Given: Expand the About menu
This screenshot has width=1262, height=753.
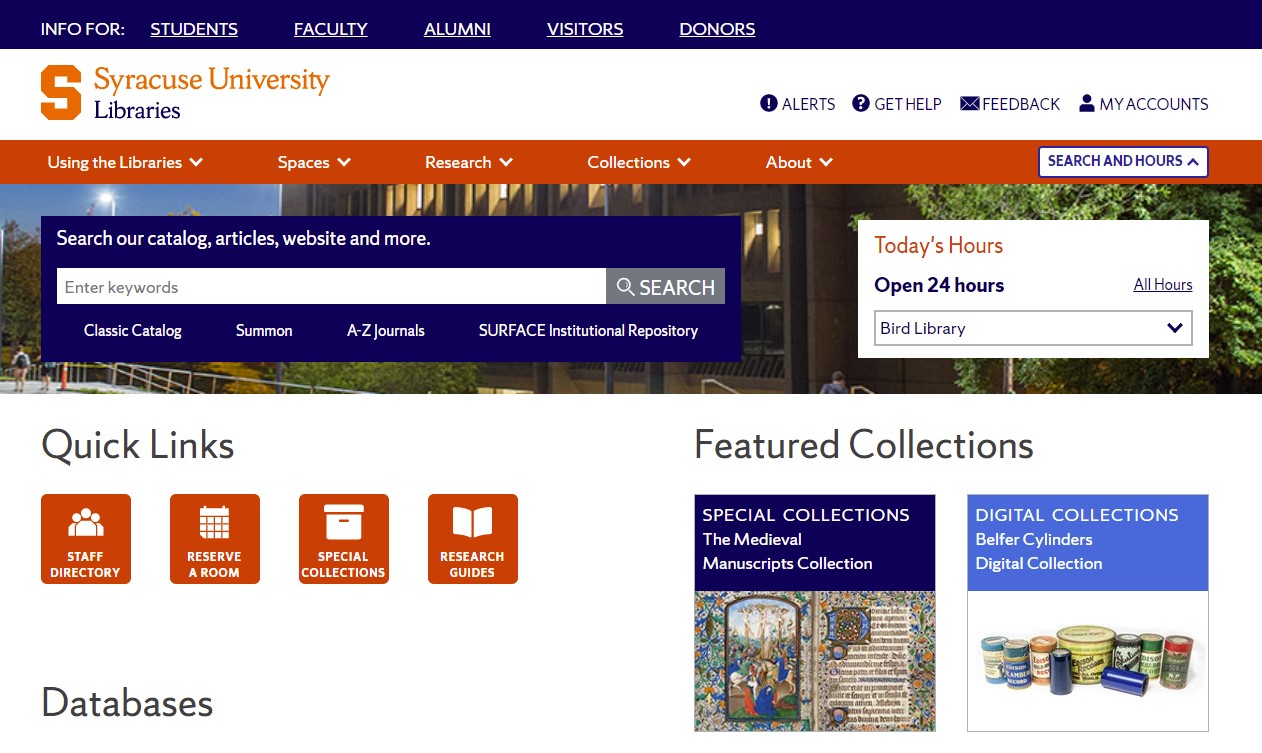Looking at the screenshot, I should click(x=799, y=162).
